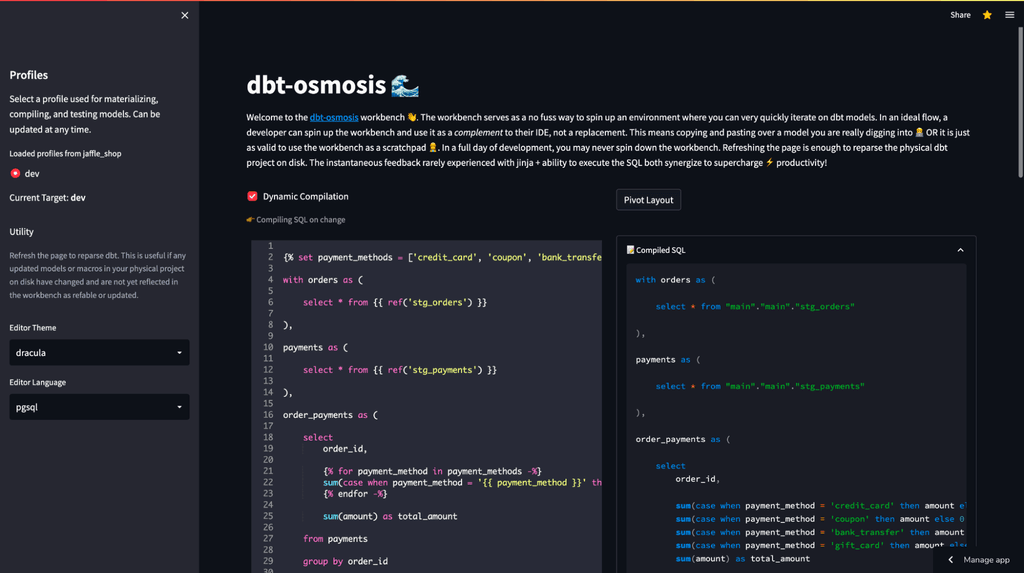Click the dbt-osmosis page heading
The width and height of the screenshot is (1024, 573).
pos(315,86)
